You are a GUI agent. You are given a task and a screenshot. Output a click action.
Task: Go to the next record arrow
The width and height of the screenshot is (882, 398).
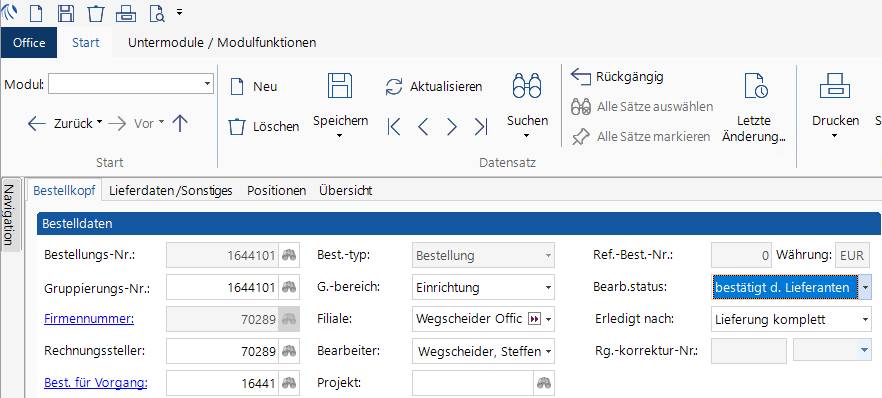pos(452,126)
